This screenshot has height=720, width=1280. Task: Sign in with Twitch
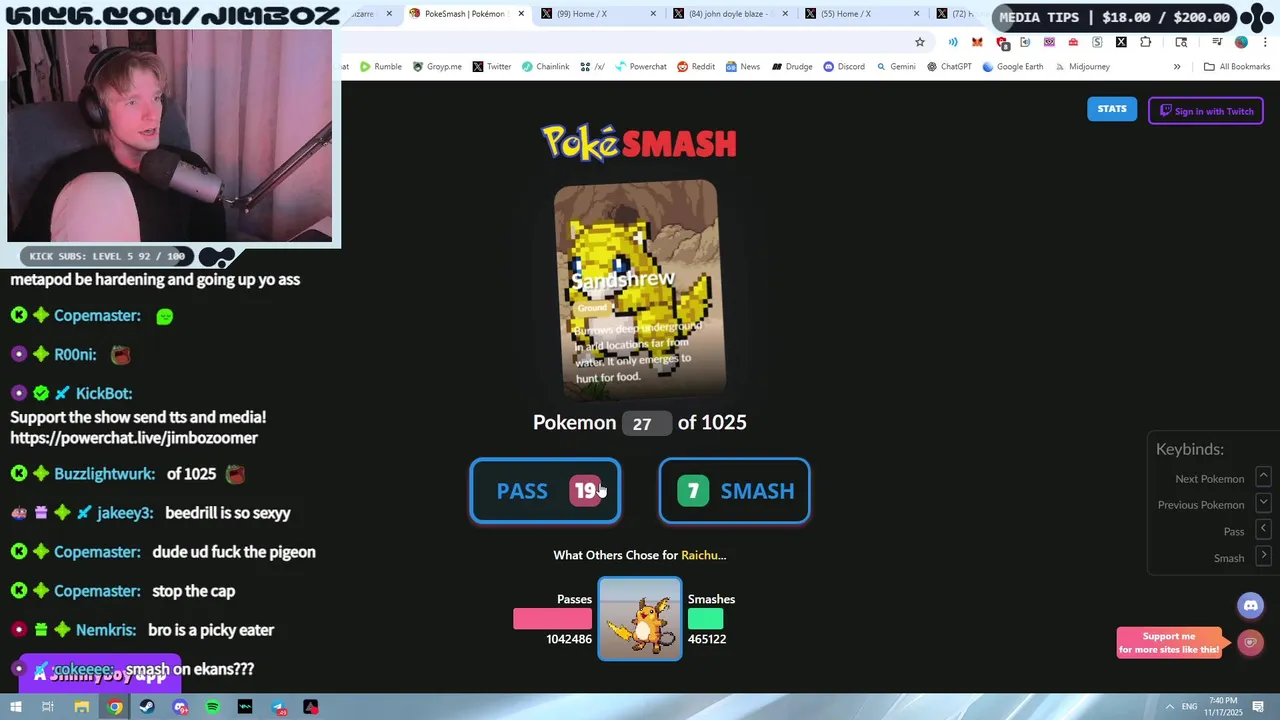pyautogui.click(x=1206, y=111)
